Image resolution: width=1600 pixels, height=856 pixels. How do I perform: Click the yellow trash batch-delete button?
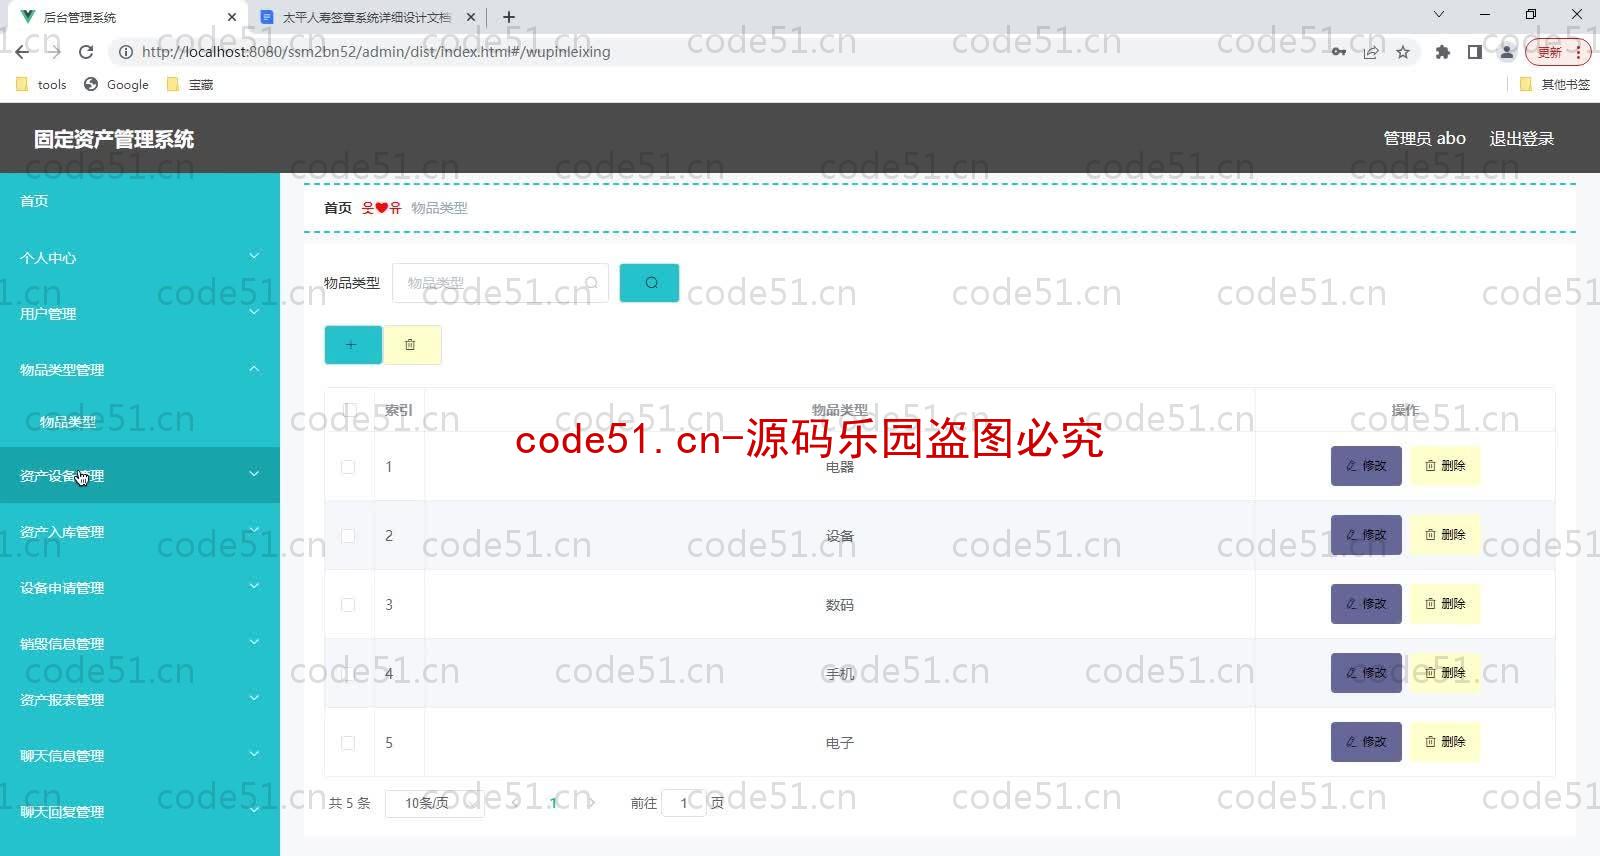coord(410,344)
